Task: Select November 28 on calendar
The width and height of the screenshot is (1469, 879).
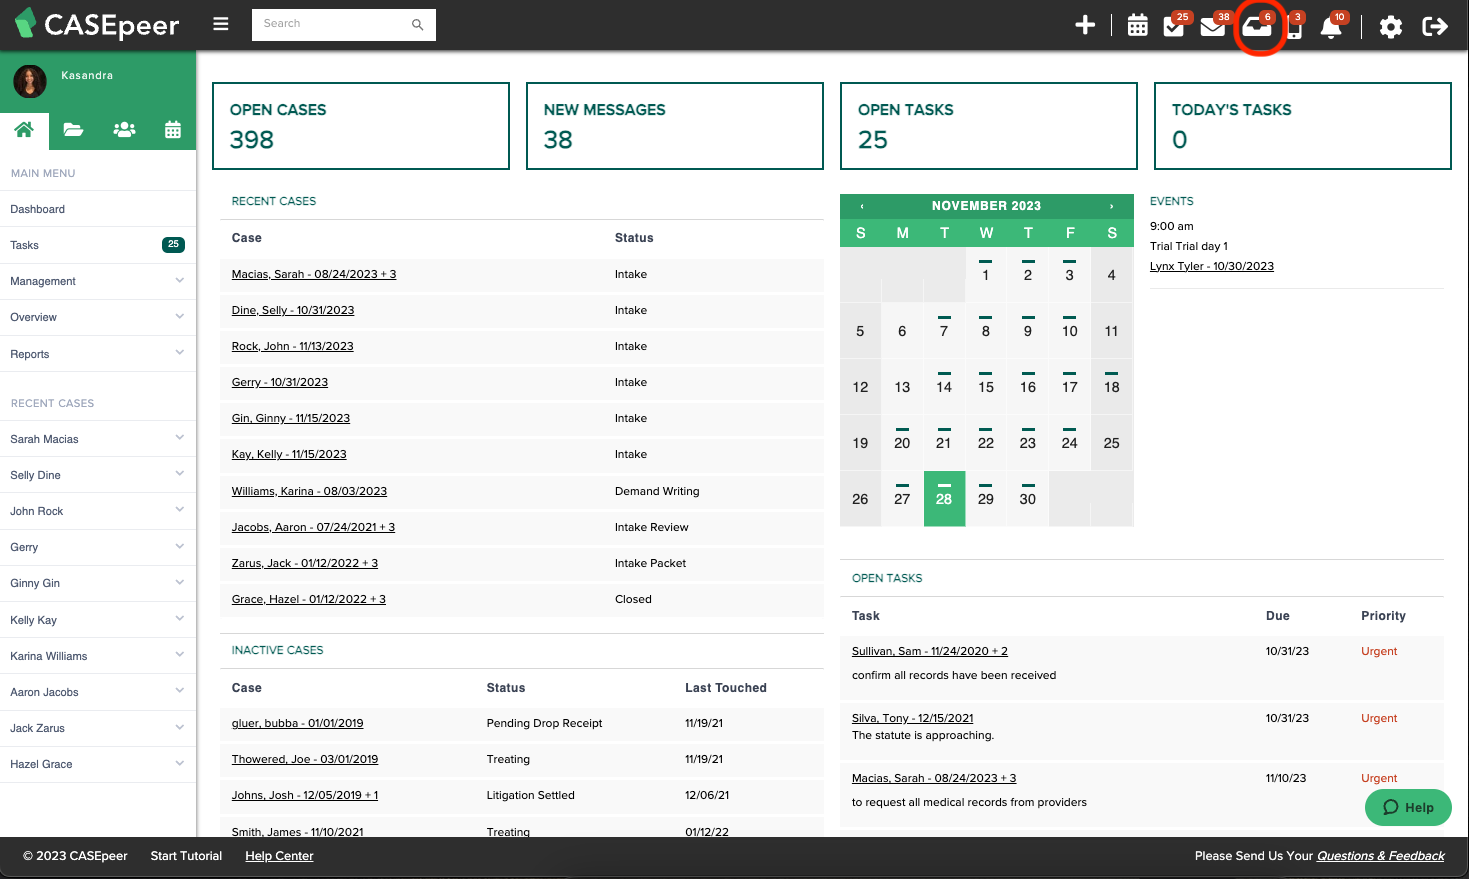Action: click(944, 498)
